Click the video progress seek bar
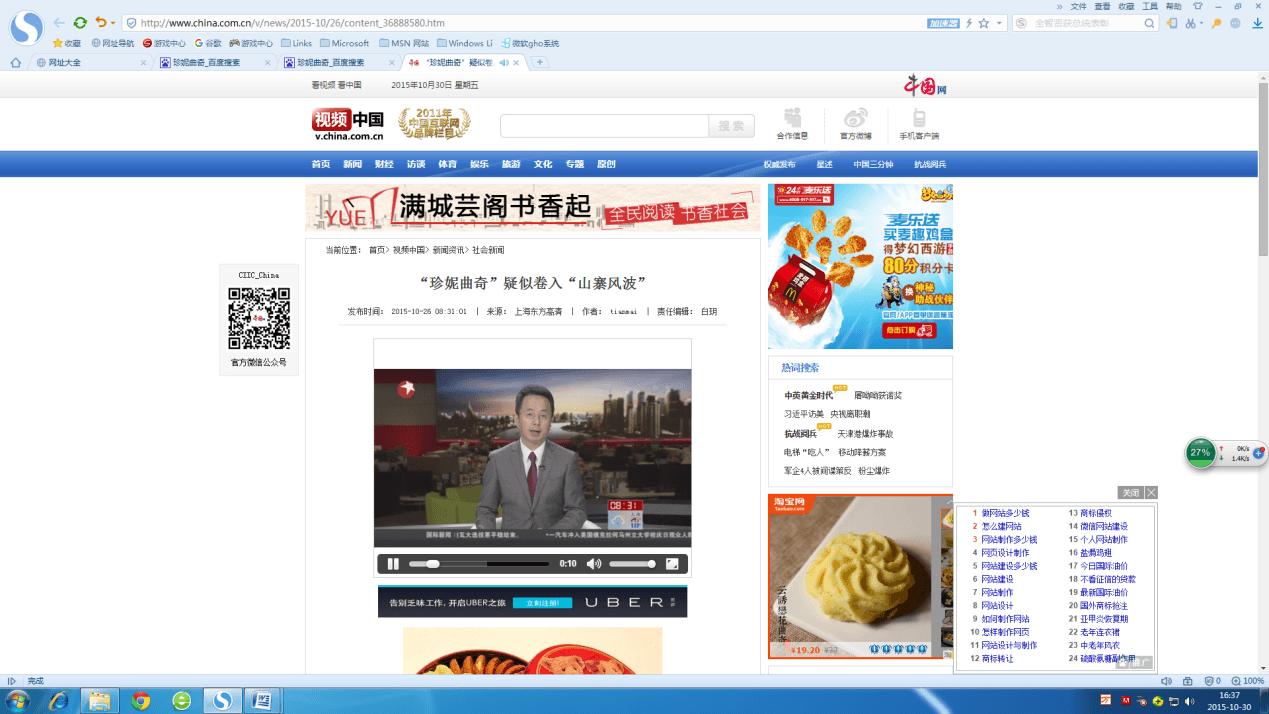The image size is (1269, 714). (x=480, y=564)
